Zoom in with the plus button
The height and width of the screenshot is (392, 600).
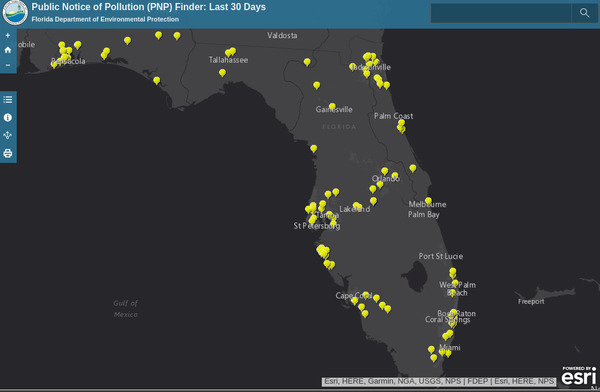coord(8,35)
